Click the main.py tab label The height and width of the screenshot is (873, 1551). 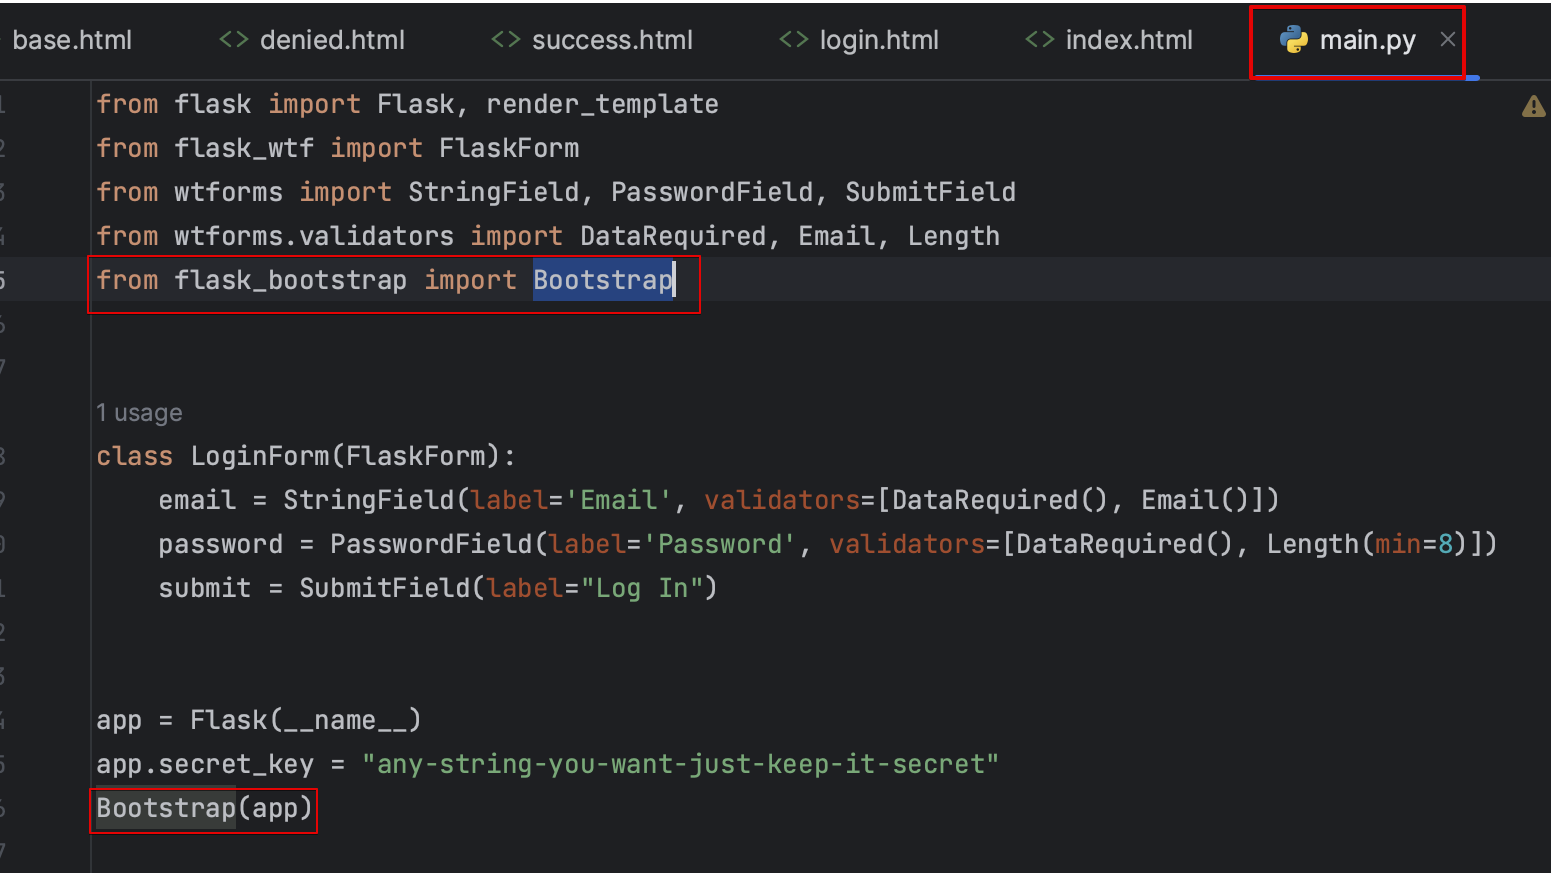click(x=1367, y=40)
